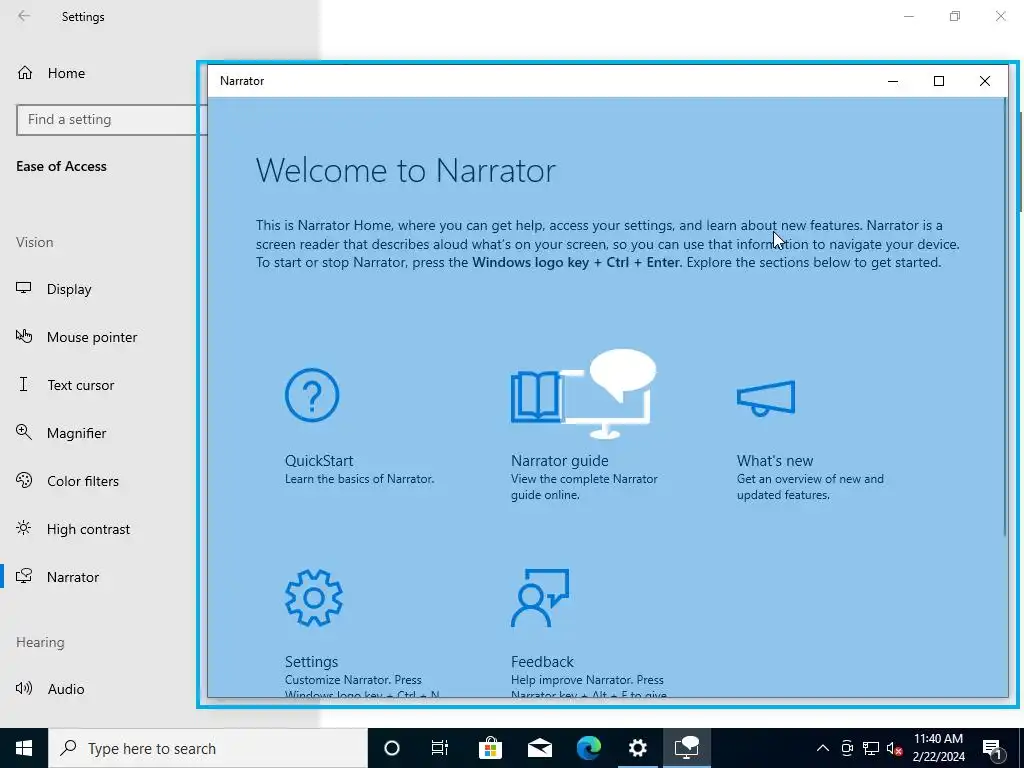The width and height of the screenshot is (1024, 768).
Task: Click the Display monitor icon in sidebar
Action: [24, 289]
